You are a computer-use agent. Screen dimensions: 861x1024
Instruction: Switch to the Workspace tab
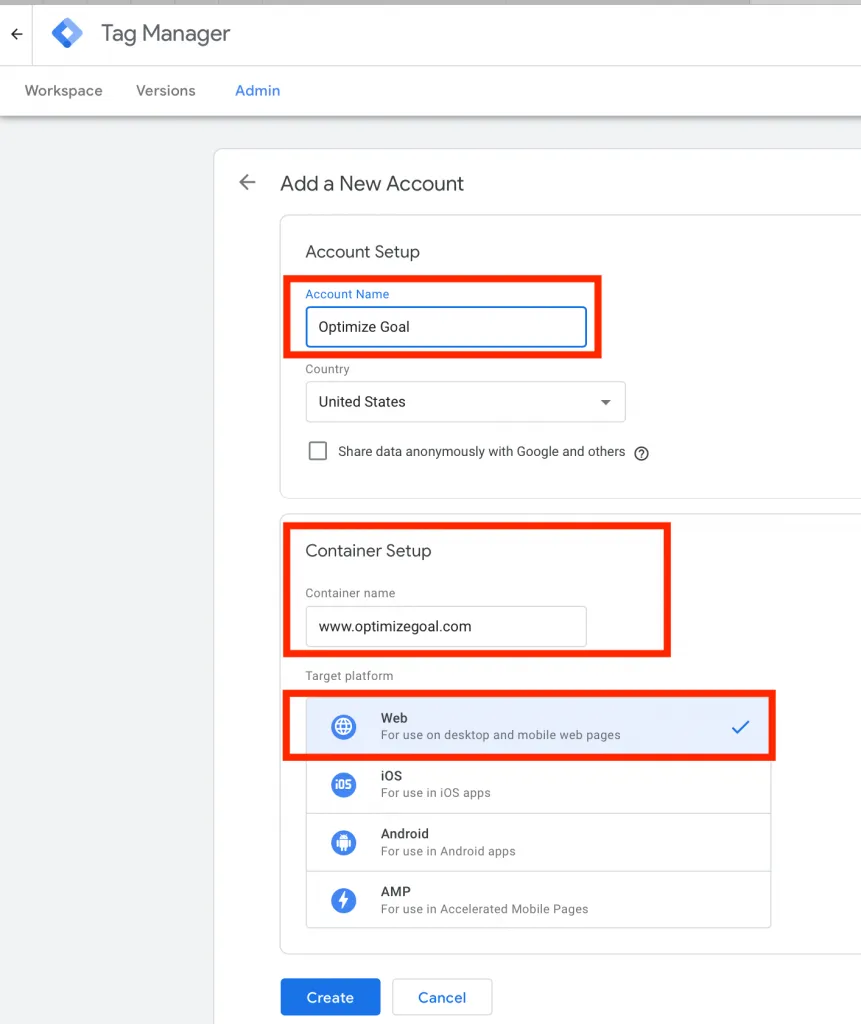(x=63, y=91)
